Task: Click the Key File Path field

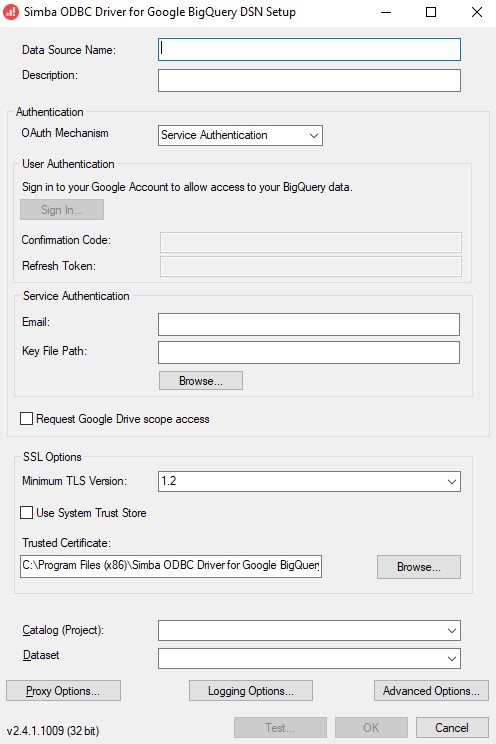Action: pos(309,352)
